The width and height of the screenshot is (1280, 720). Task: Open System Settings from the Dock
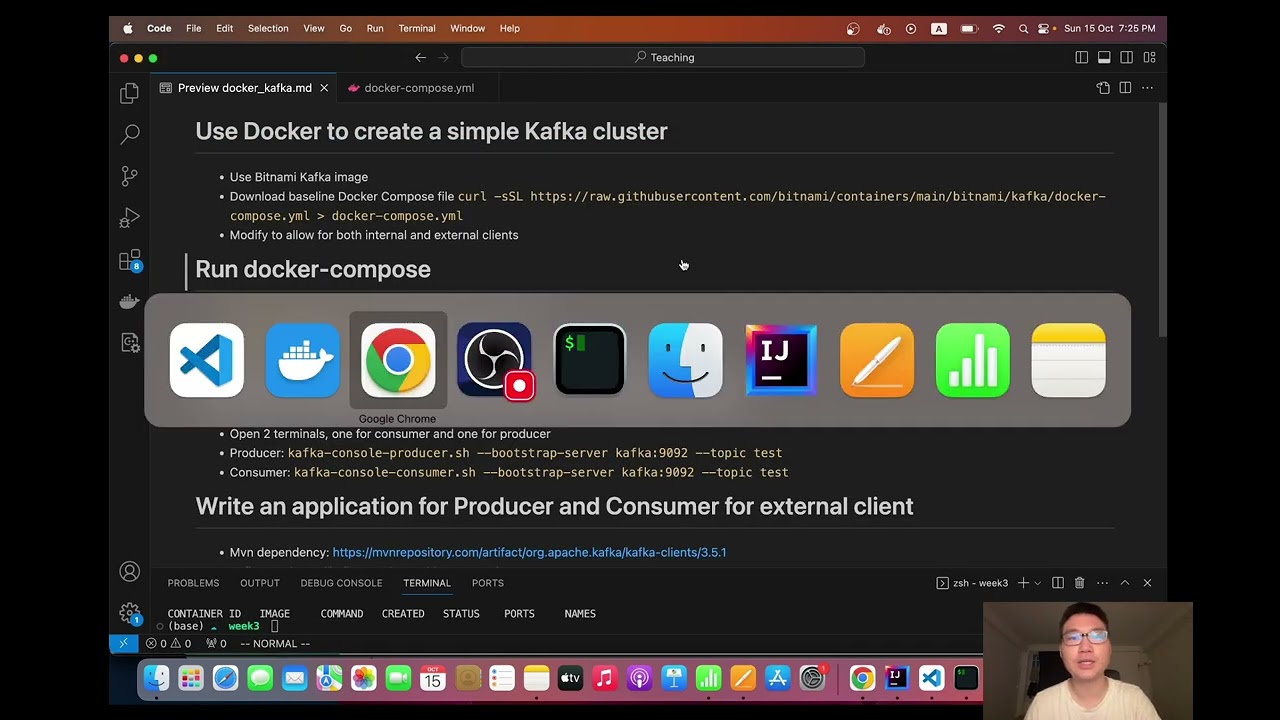coord(813,679)
